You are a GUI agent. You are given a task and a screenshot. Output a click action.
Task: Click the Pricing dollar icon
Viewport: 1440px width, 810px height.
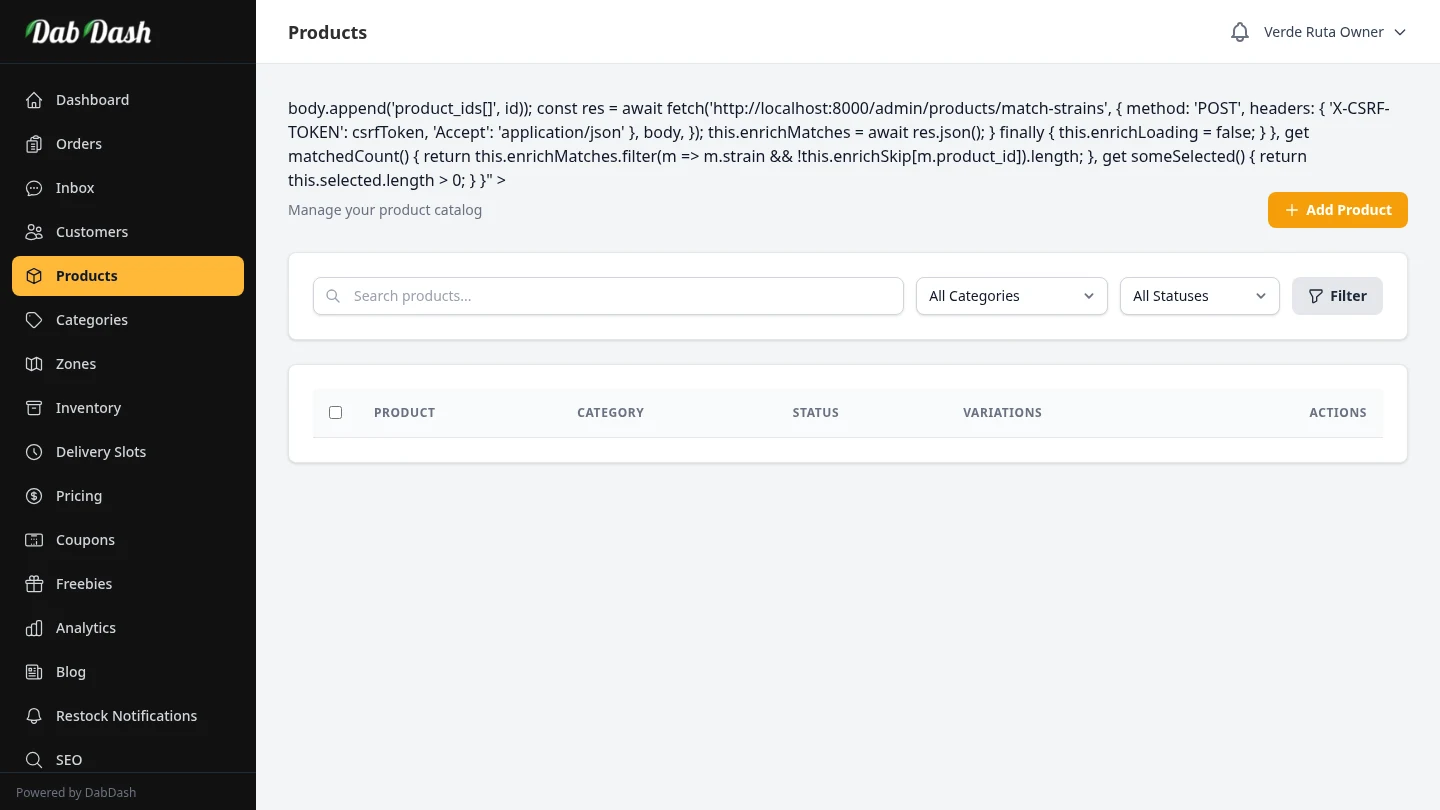pos(34,496)
